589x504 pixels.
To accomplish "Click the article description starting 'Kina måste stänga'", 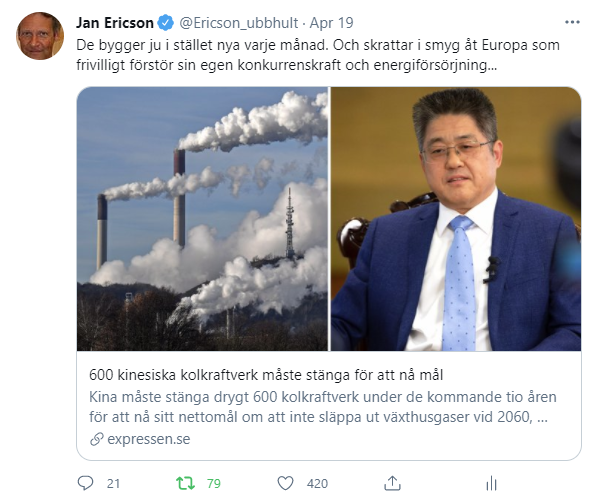I will click(x=323, y=407).
